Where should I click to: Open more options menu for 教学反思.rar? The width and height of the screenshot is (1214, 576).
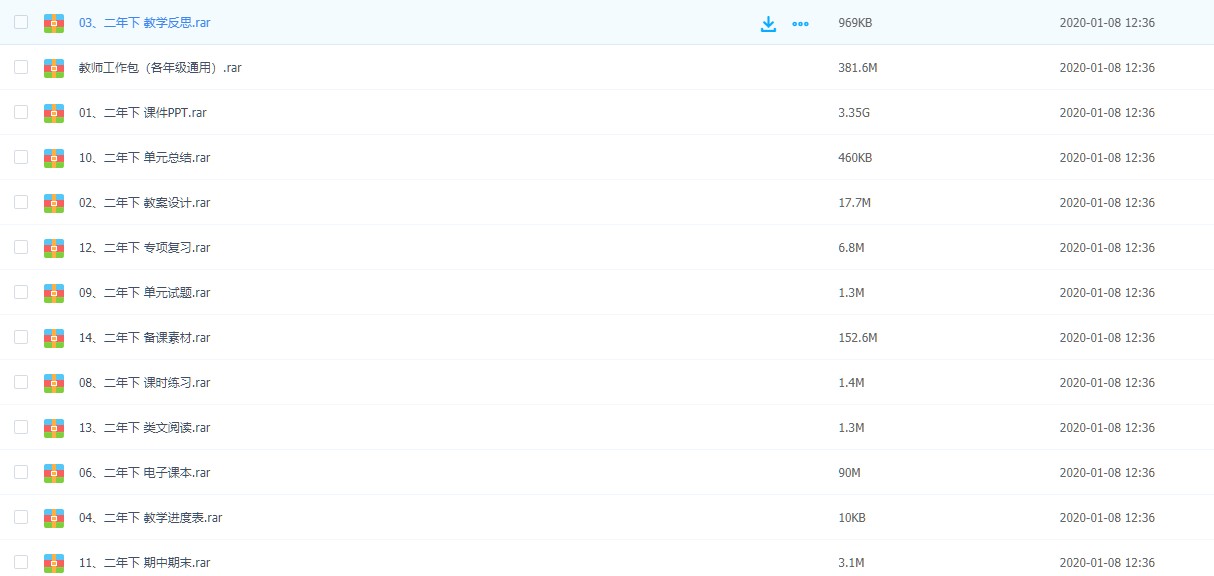pos(800,24)
